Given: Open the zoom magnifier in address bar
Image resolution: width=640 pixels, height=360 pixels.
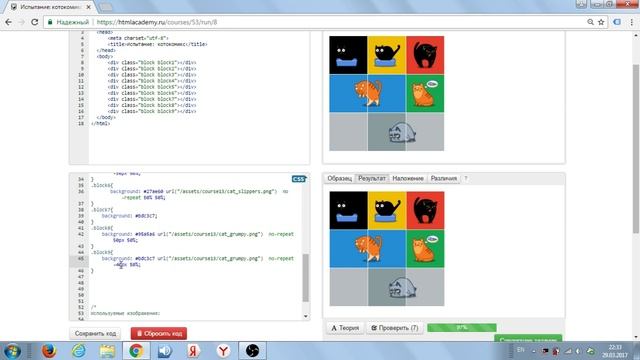Looking at the screenshot, I should point(590,22).
